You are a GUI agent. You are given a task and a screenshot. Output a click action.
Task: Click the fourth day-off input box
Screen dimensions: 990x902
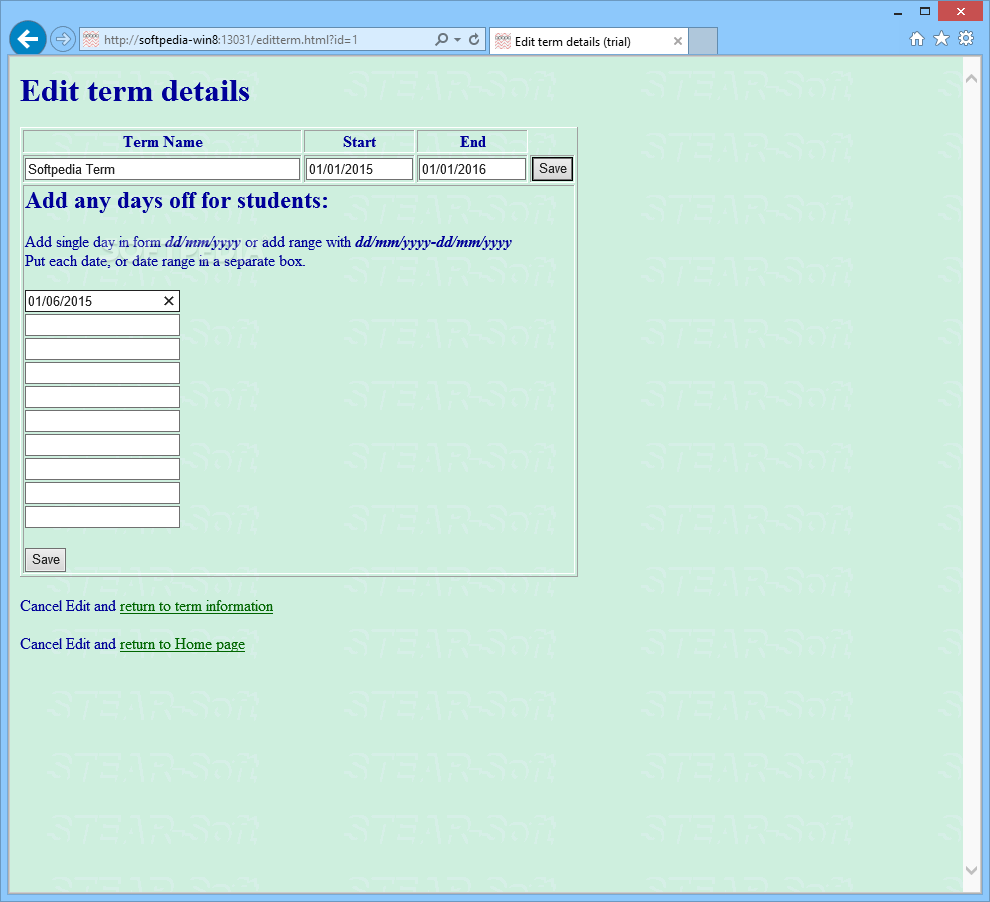tap(102, 373)
